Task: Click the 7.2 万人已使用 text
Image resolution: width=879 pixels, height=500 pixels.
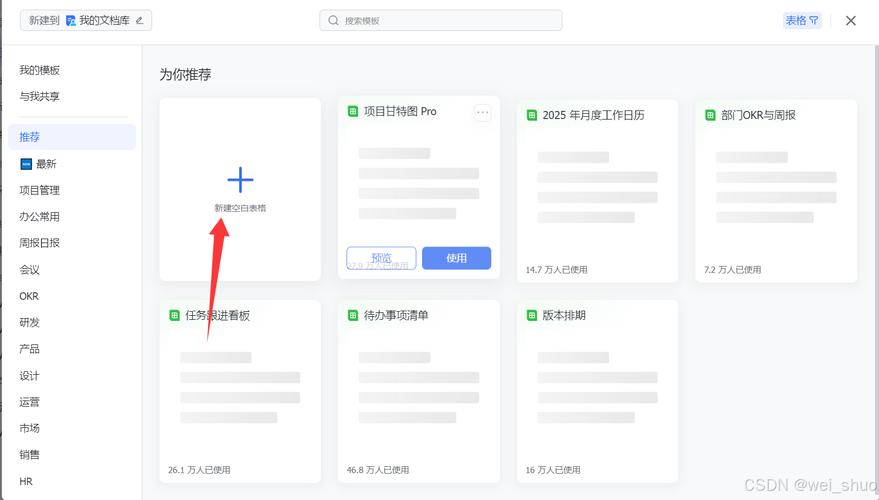Action: [733, 270]
